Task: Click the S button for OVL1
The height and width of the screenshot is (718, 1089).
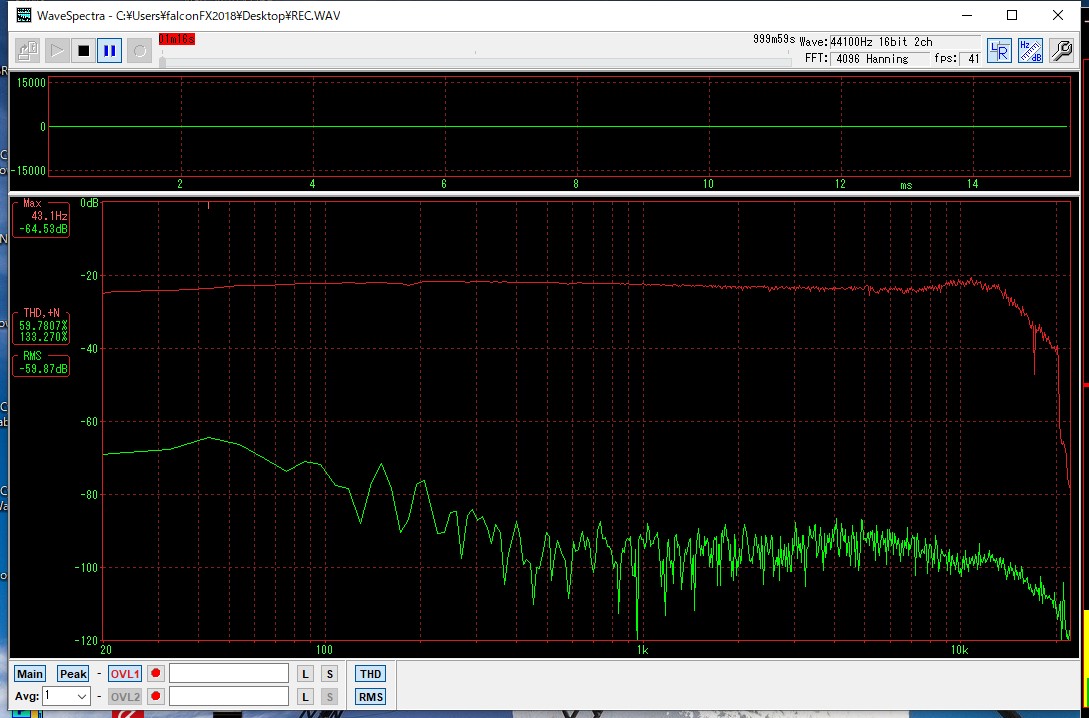Action: point(330,674)
